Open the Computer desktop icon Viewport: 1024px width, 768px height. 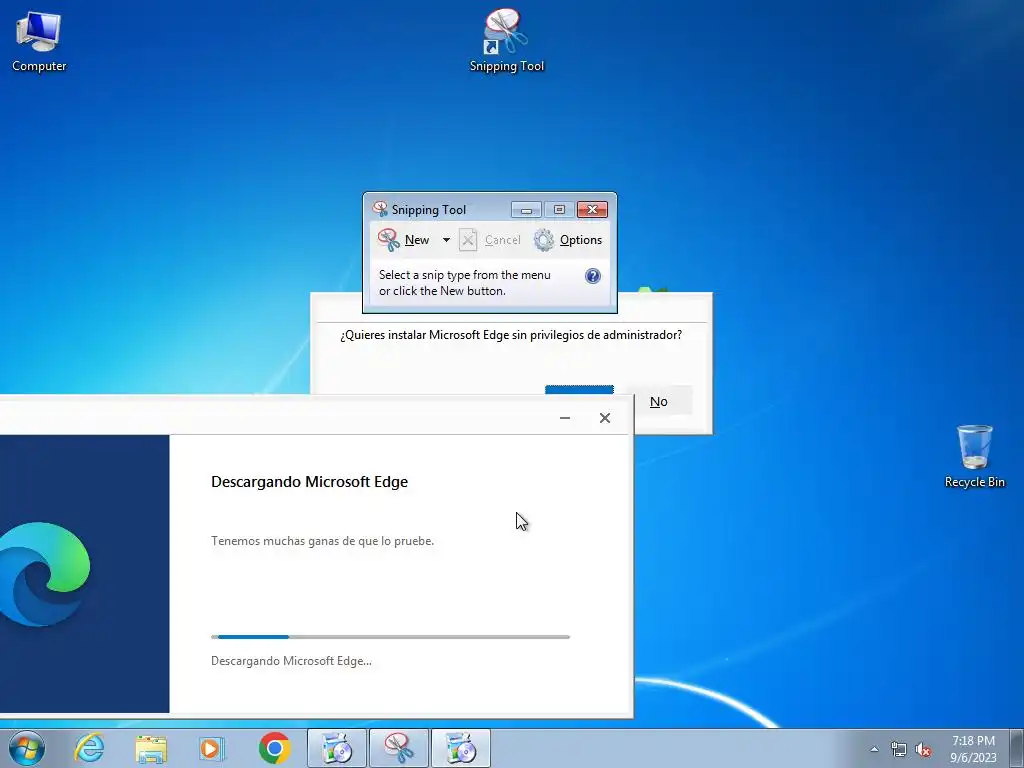coord(39,40)
